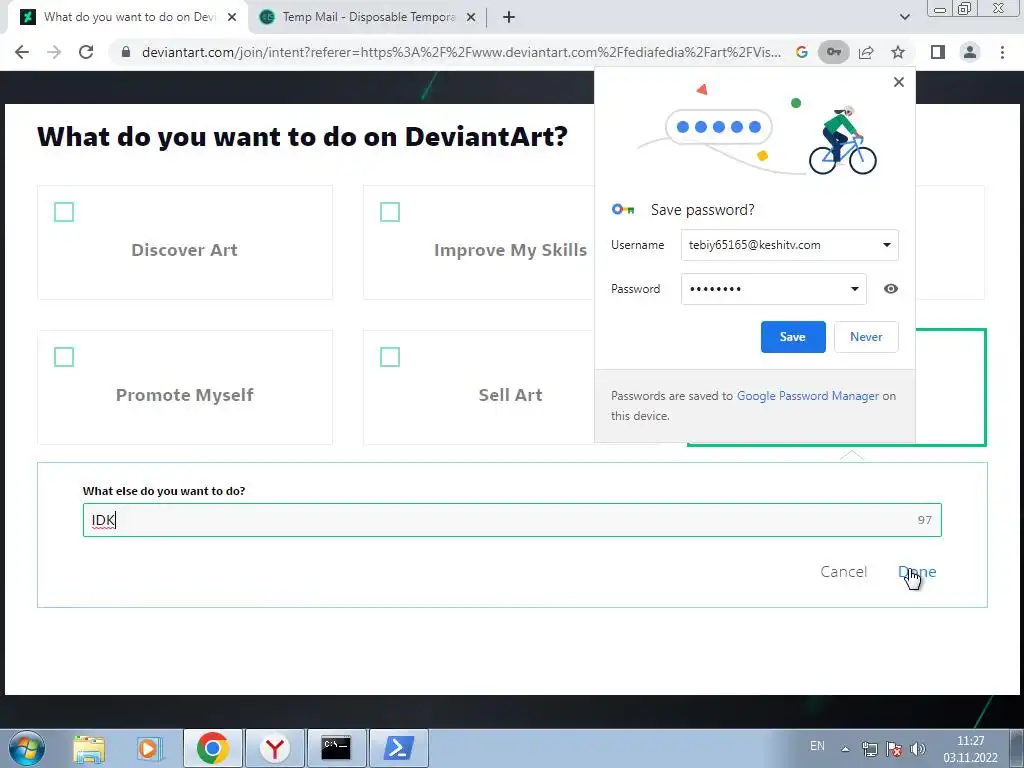Expand the Username dropdown arrow

[x=886, y=245]
